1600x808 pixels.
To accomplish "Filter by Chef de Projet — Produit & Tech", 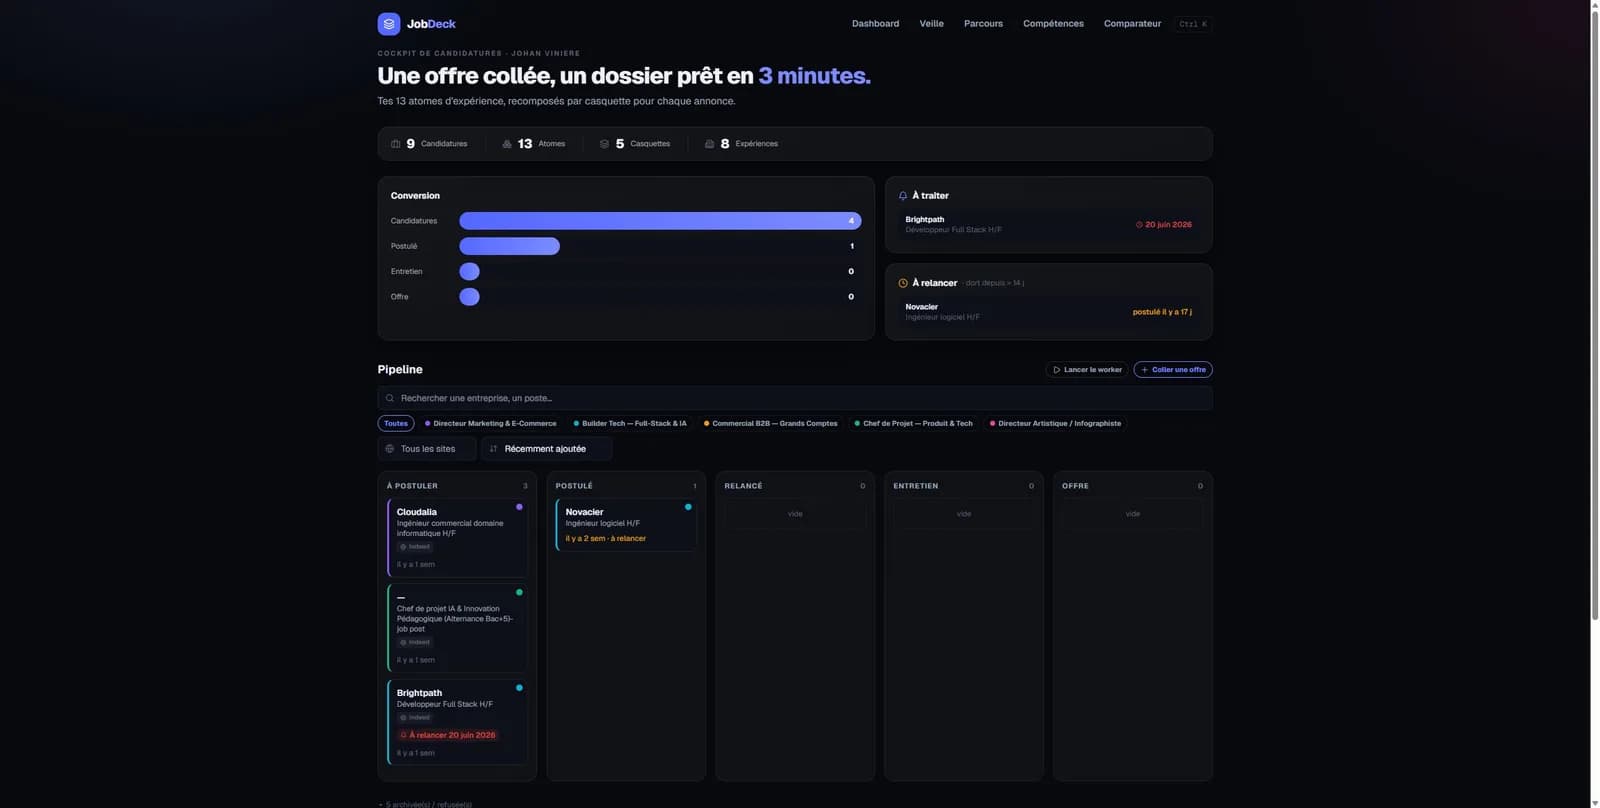I will (913, 423).
